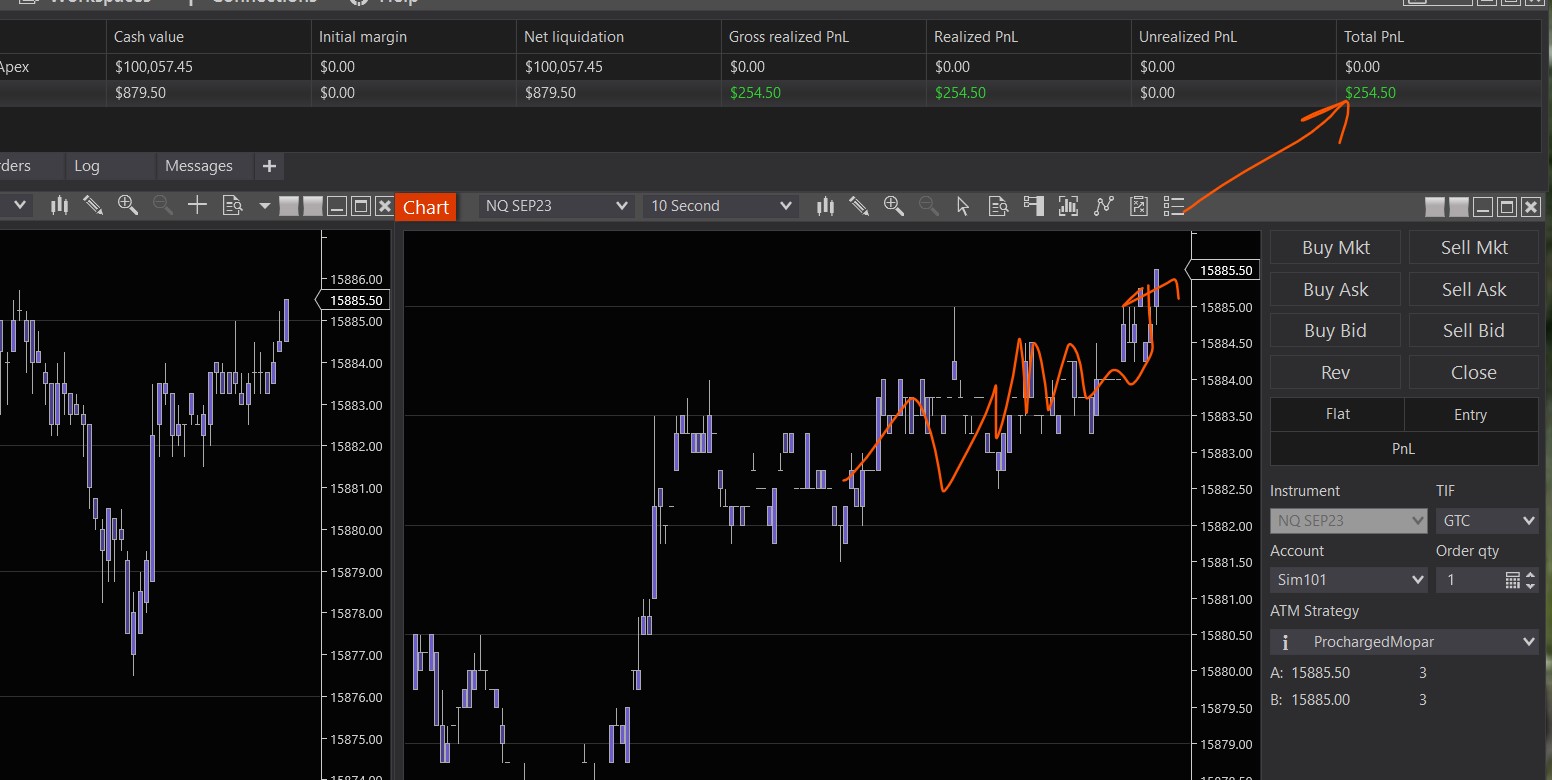Click crosshair plus icon in left chart toolbar

(x=197, y=206)
